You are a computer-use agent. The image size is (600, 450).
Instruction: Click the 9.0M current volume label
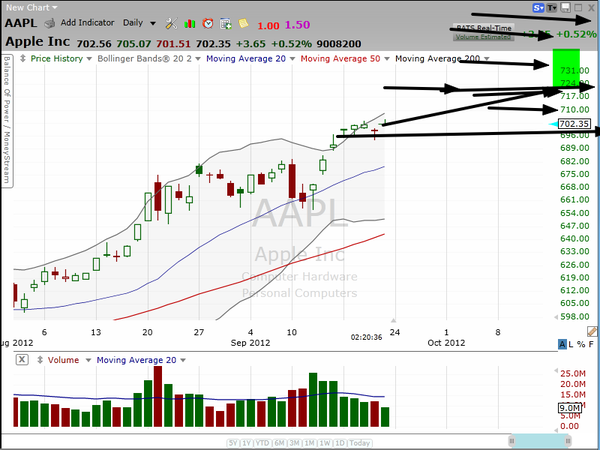point(570,408)
